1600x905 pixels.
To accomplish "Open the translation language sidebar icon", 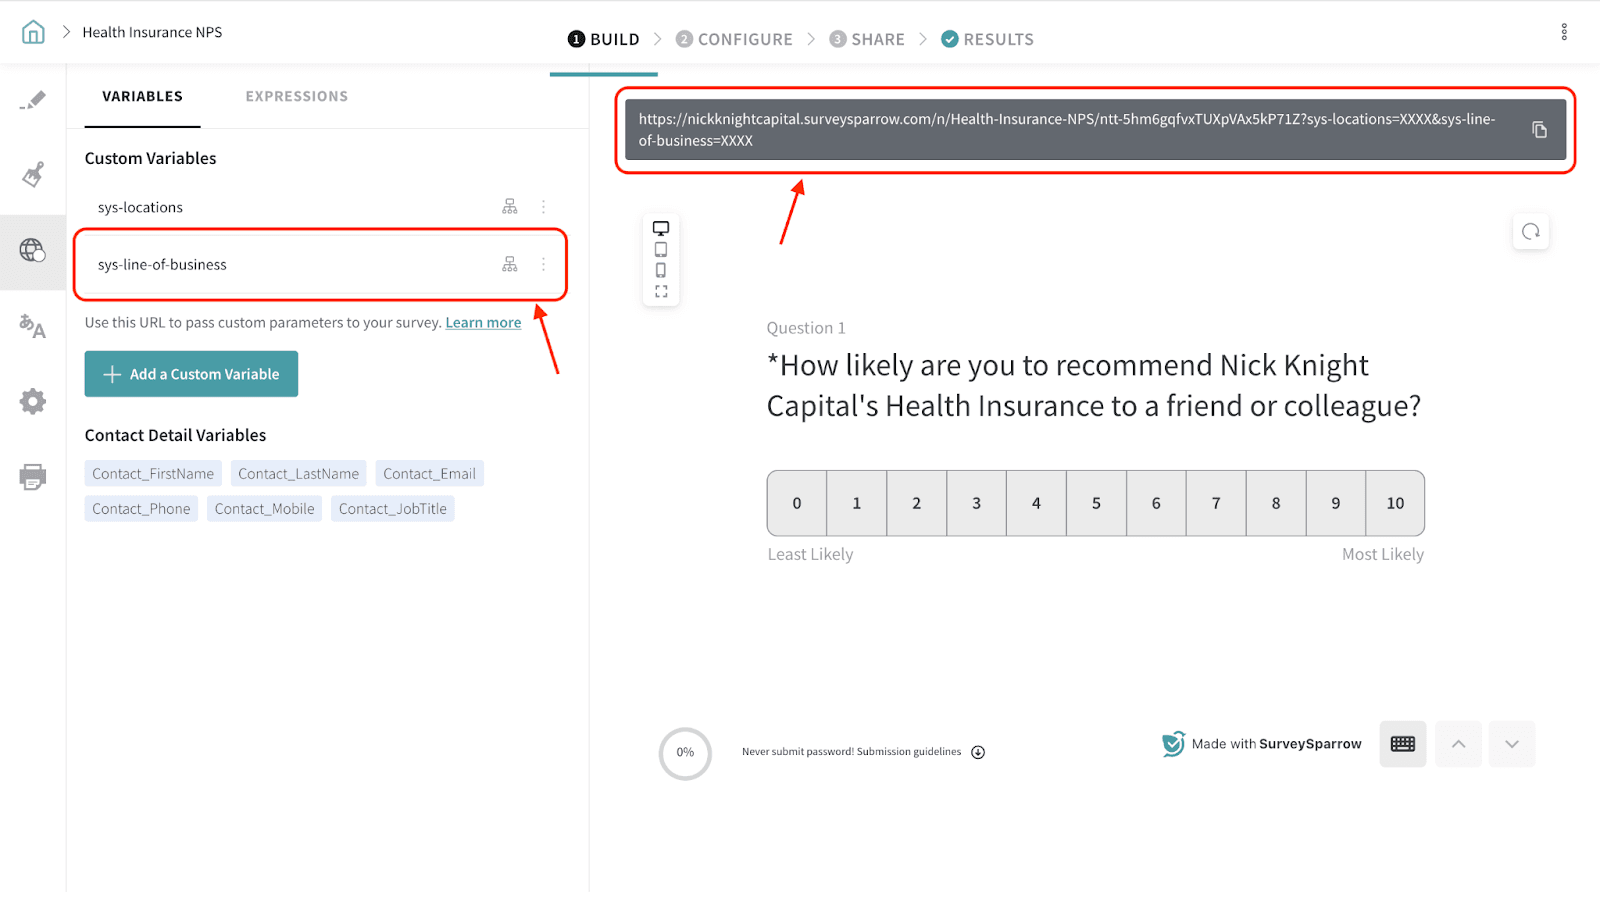I will tap(33, 326).
